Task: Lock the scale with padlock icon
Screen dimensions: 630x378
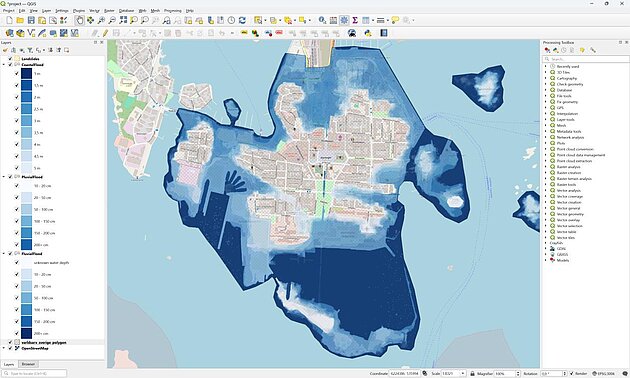Action: 472,374
